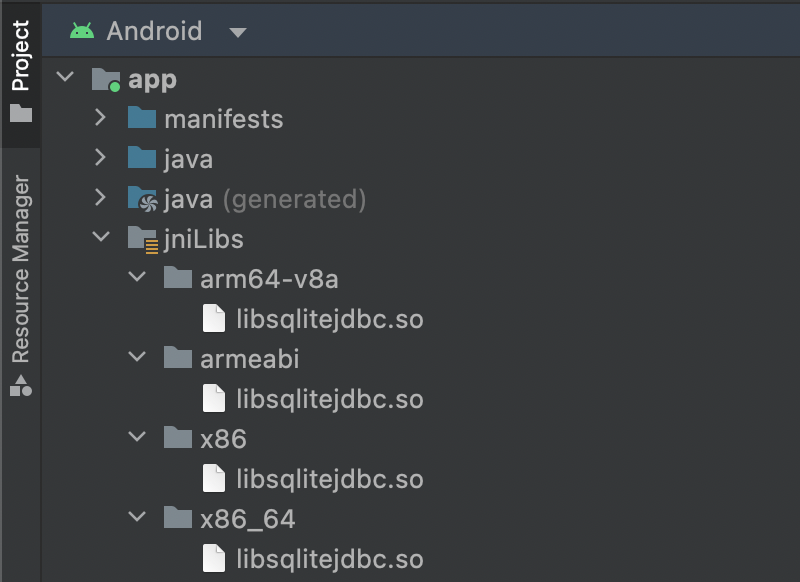This screenshot has width=800, height=582.
Task: Collapse the app module node
Action: click(65, 78)
